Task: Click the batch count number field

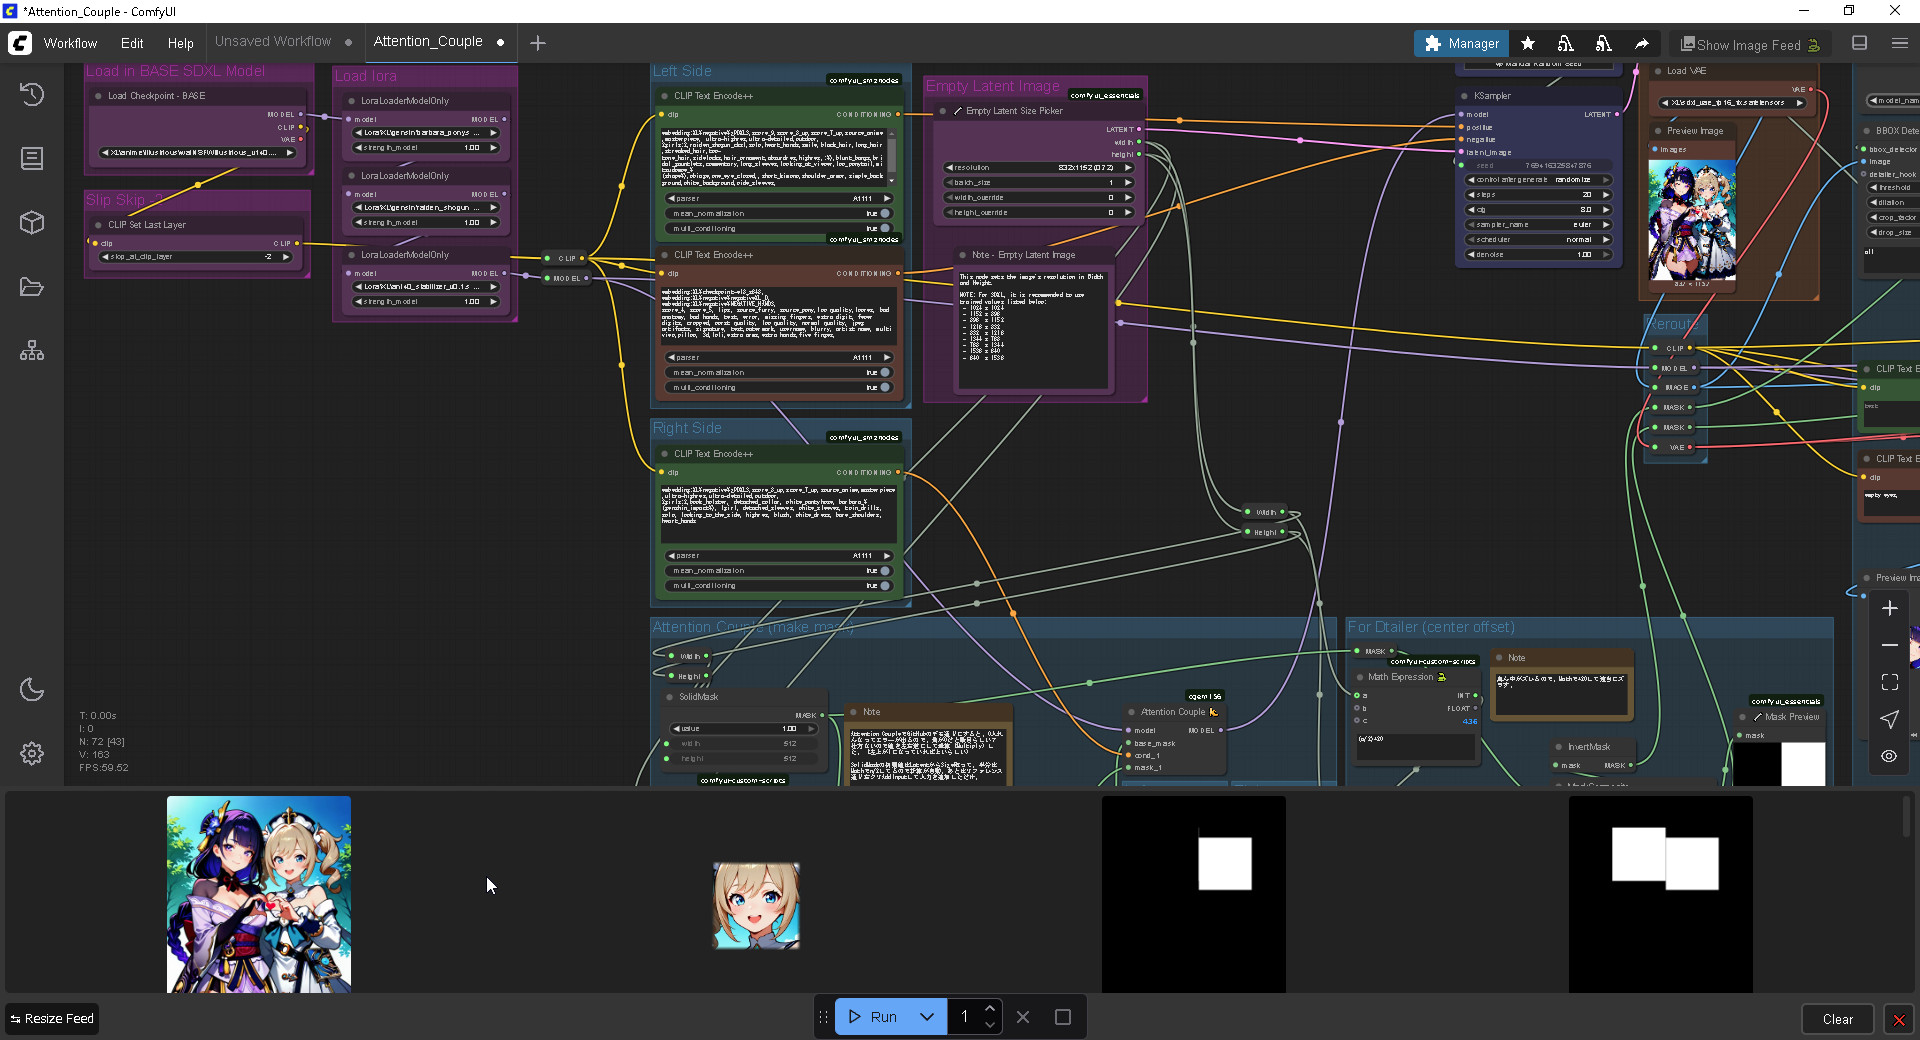Action: (x=965, y=1017)
